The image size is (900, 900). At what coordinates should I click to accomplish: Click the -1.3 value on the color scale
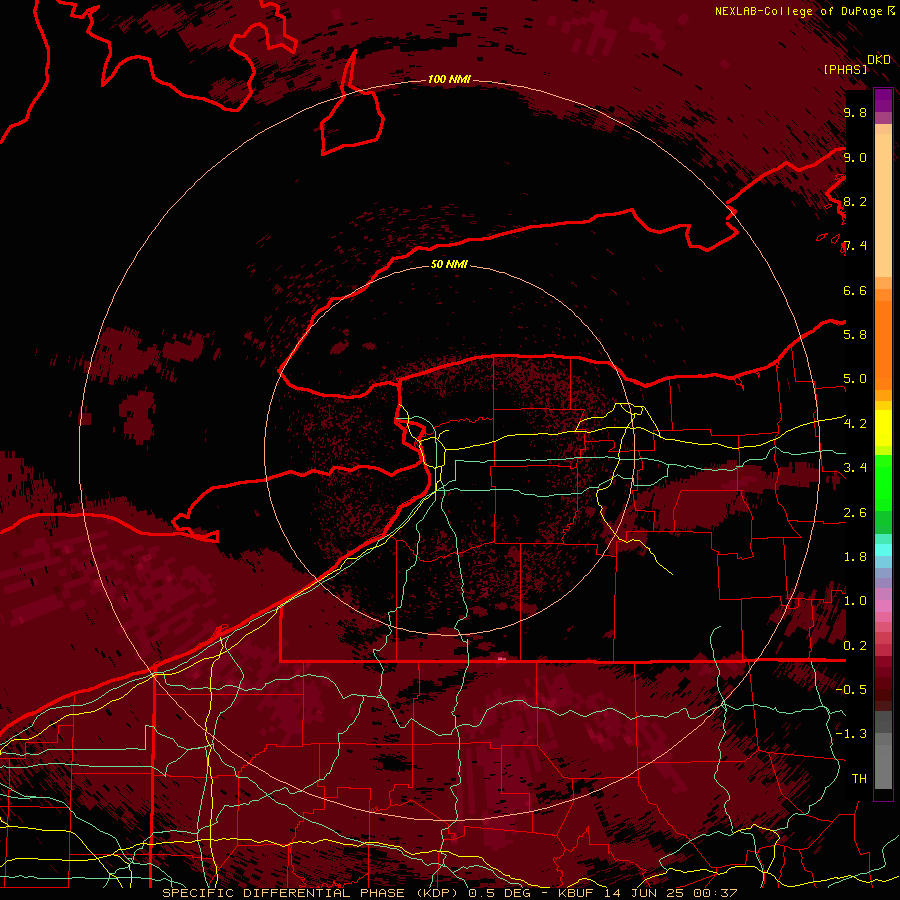click(x=851, y=734)
